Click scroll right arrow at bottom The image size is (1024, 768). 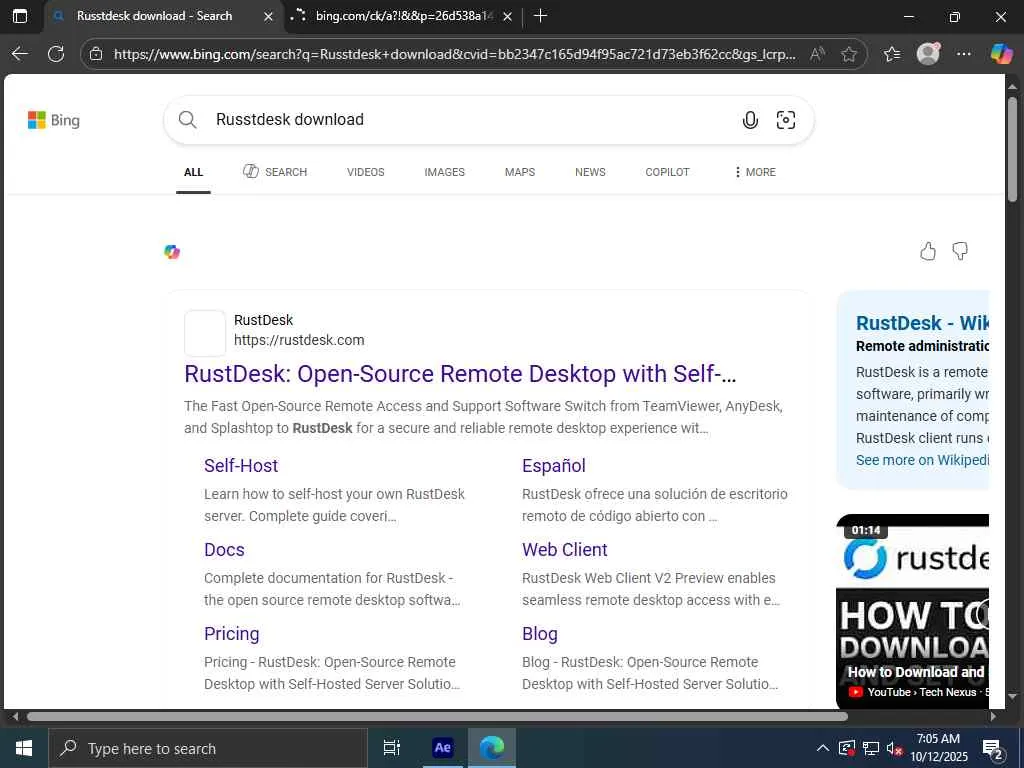click(993, 716)
